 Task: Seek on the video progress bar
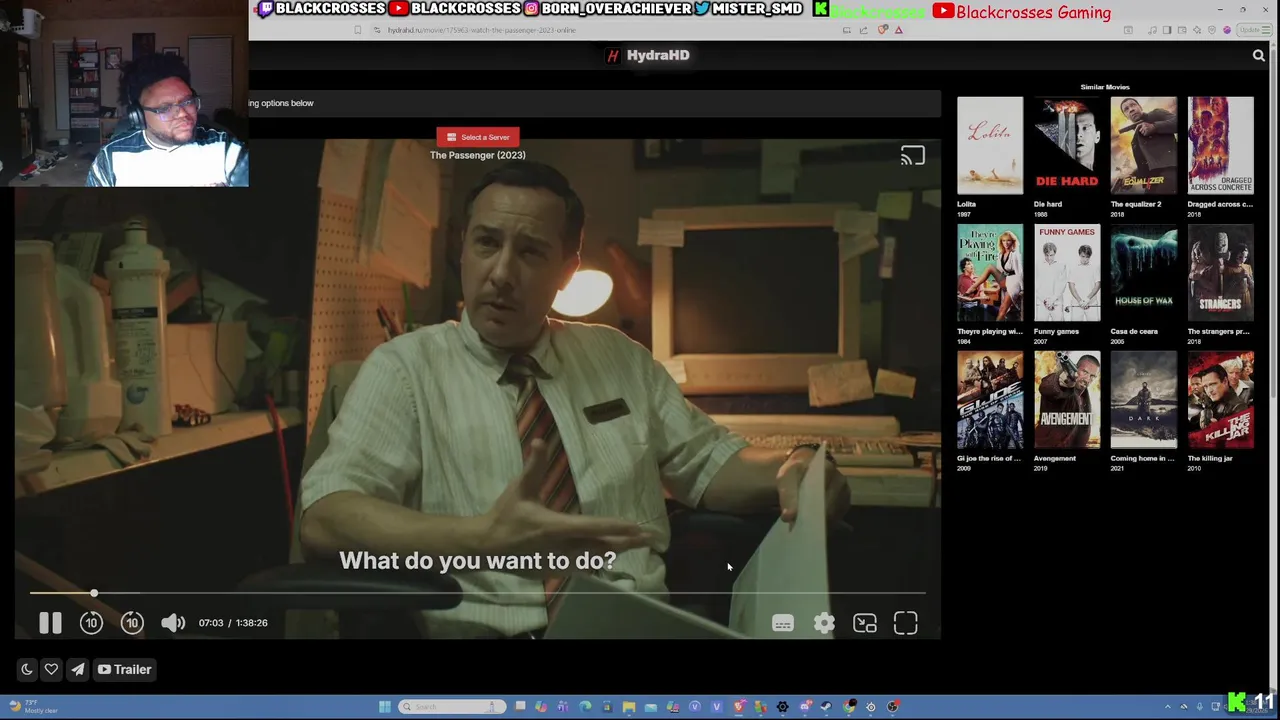pyautogui.click(x=478, y=593)
